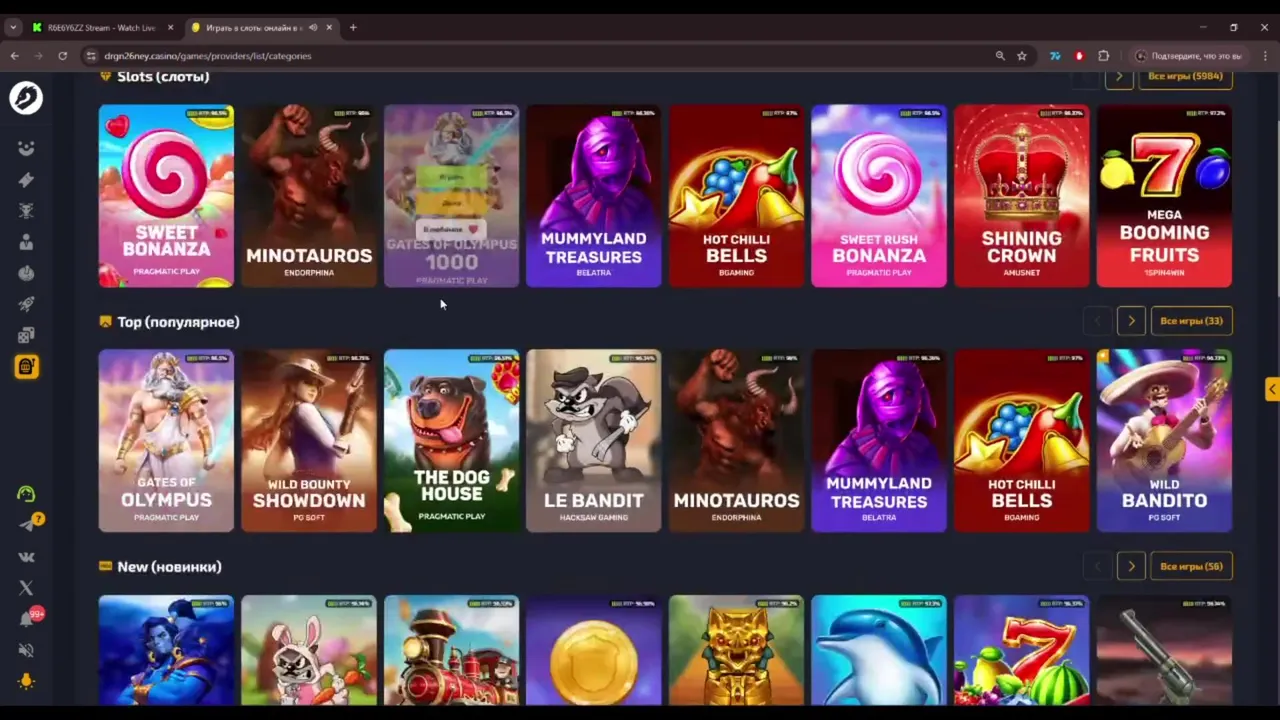Open Hot Chilli Bells in the Top row

(x=1021, y=441)
